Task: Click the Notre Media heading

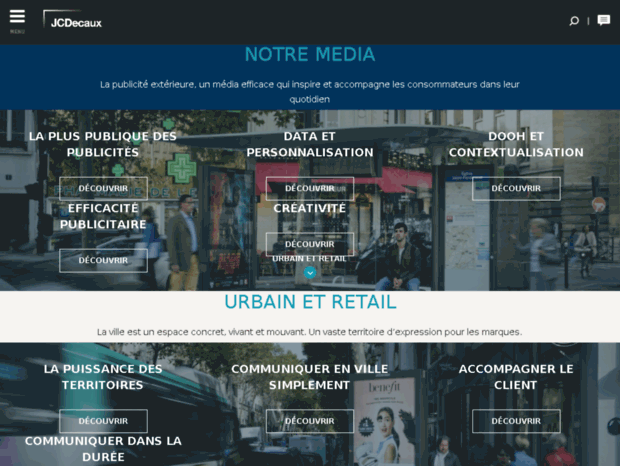Action: 310,54
